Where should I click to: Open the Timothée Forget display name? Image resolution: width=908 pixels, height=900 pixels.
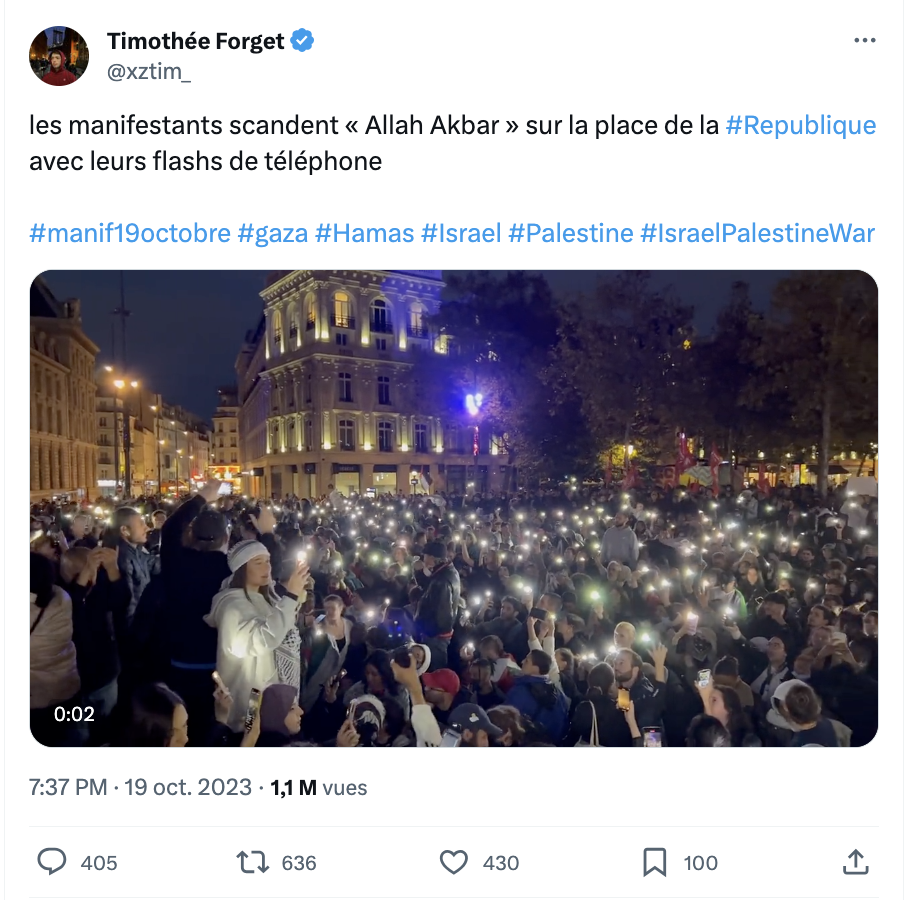point(196,41)
